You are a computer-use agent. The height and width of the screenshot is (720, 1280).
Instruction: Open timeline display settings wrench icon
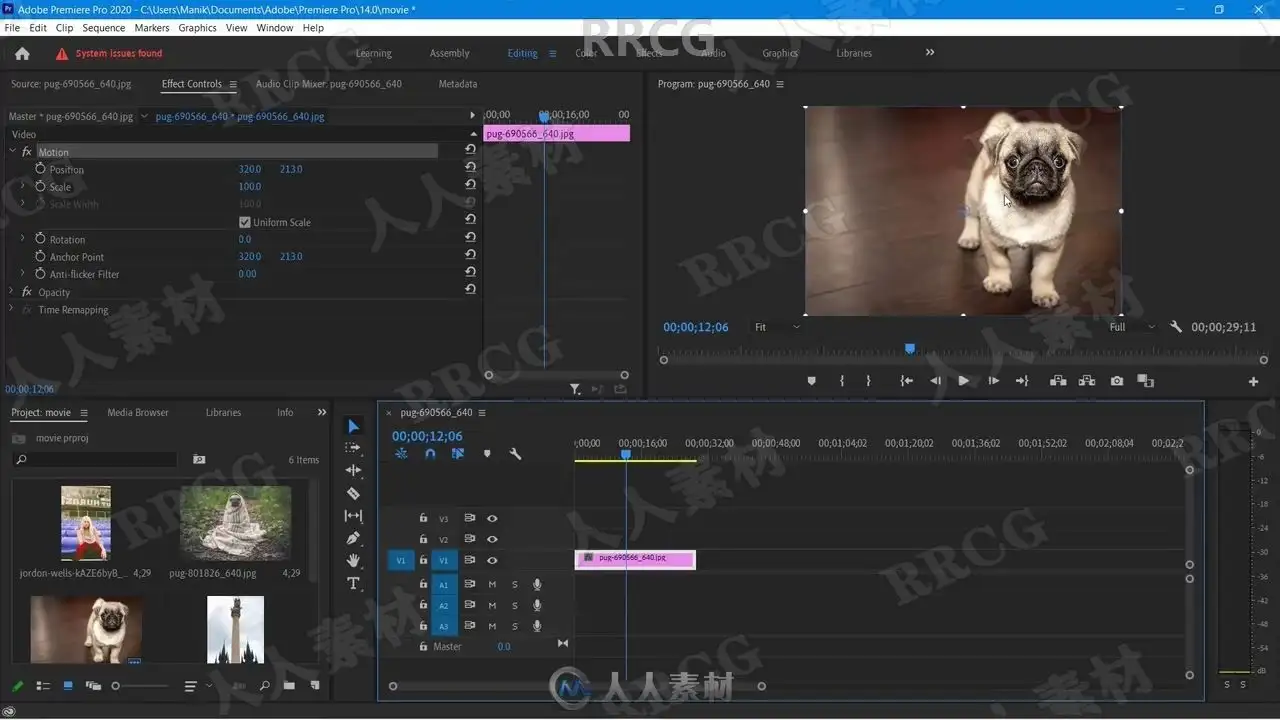click(x=515, y=454)
